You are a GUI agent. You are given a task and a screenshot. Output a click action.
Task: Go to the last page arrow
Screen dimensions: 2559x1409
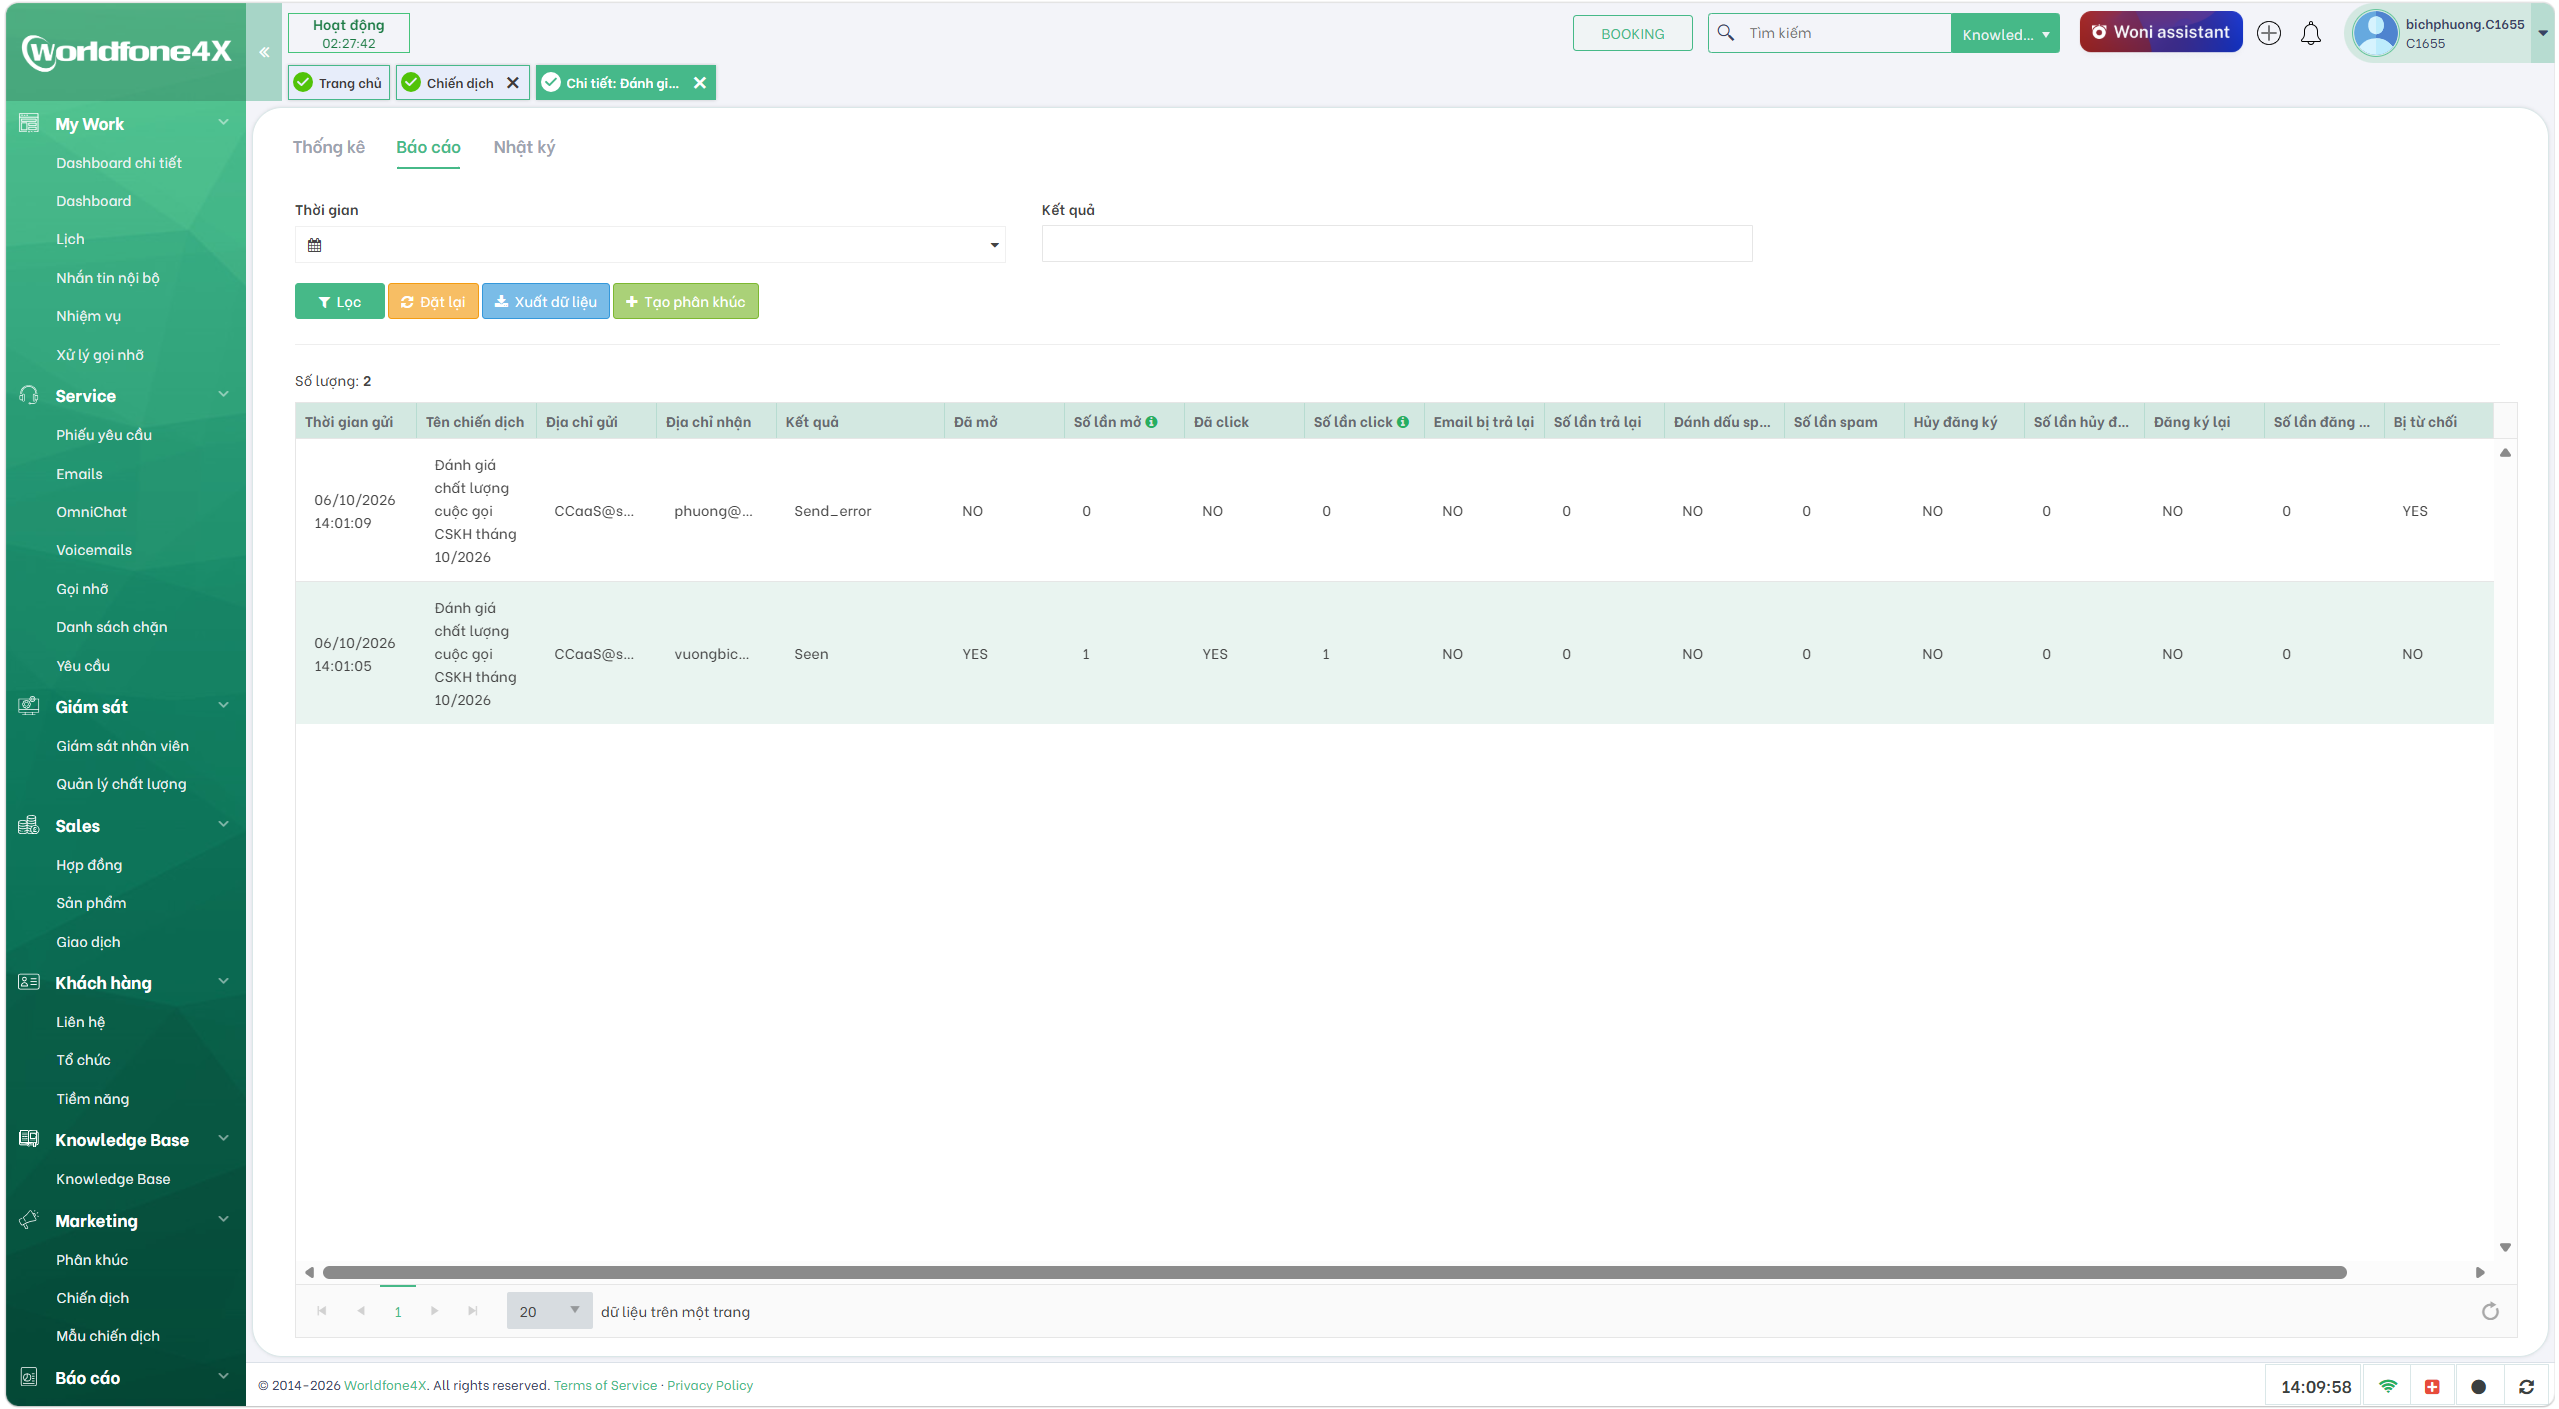pos(473,1311)
